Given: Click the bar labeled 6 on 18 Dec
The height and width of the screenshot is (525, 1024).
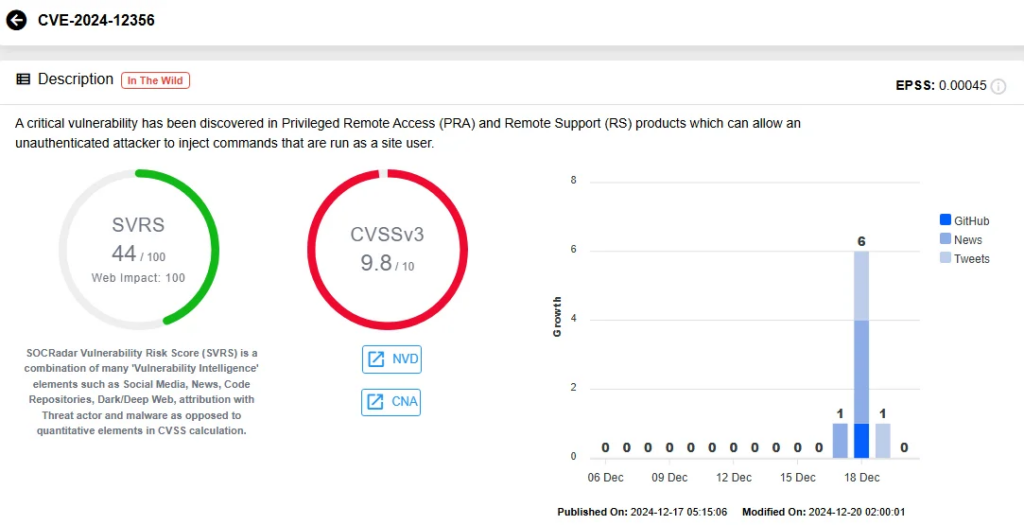Looking at the screenshot, I should click(861, 355).
